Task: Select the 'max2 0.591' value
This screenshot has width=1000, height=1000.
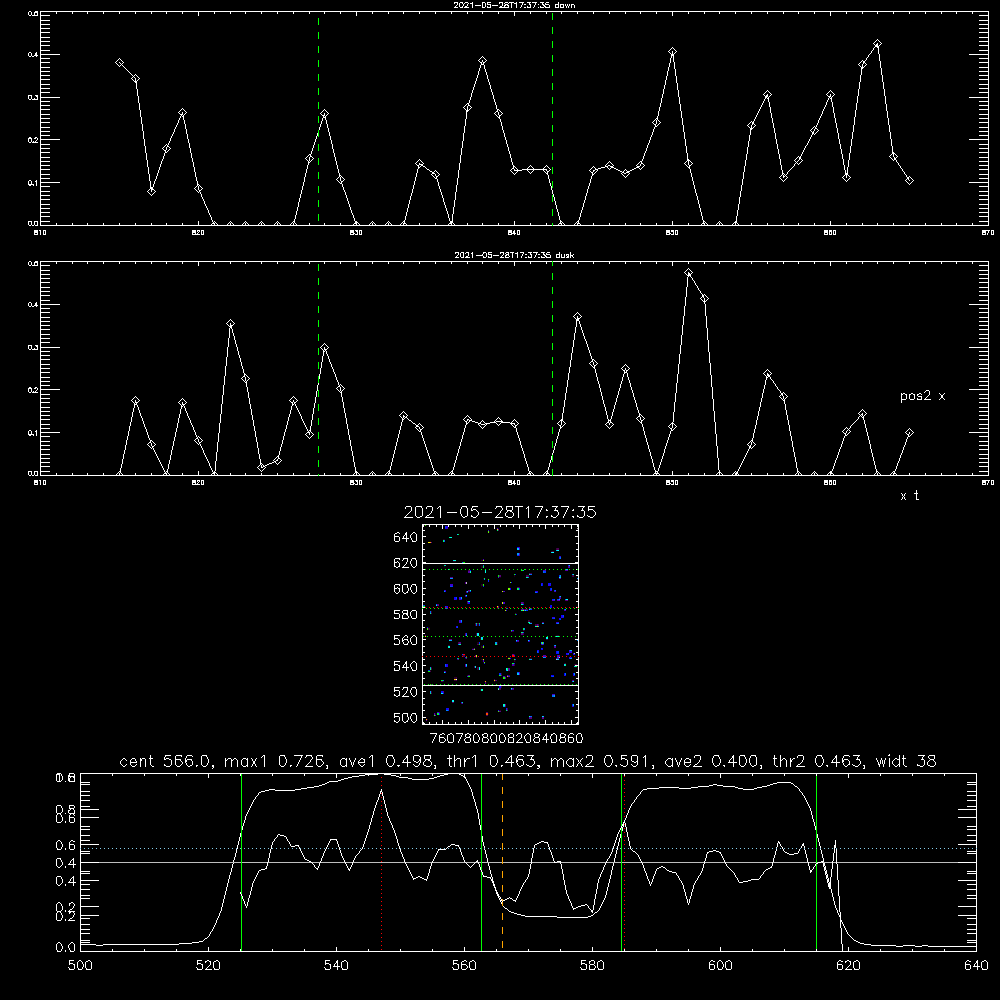Action: (x=598, y=761)
